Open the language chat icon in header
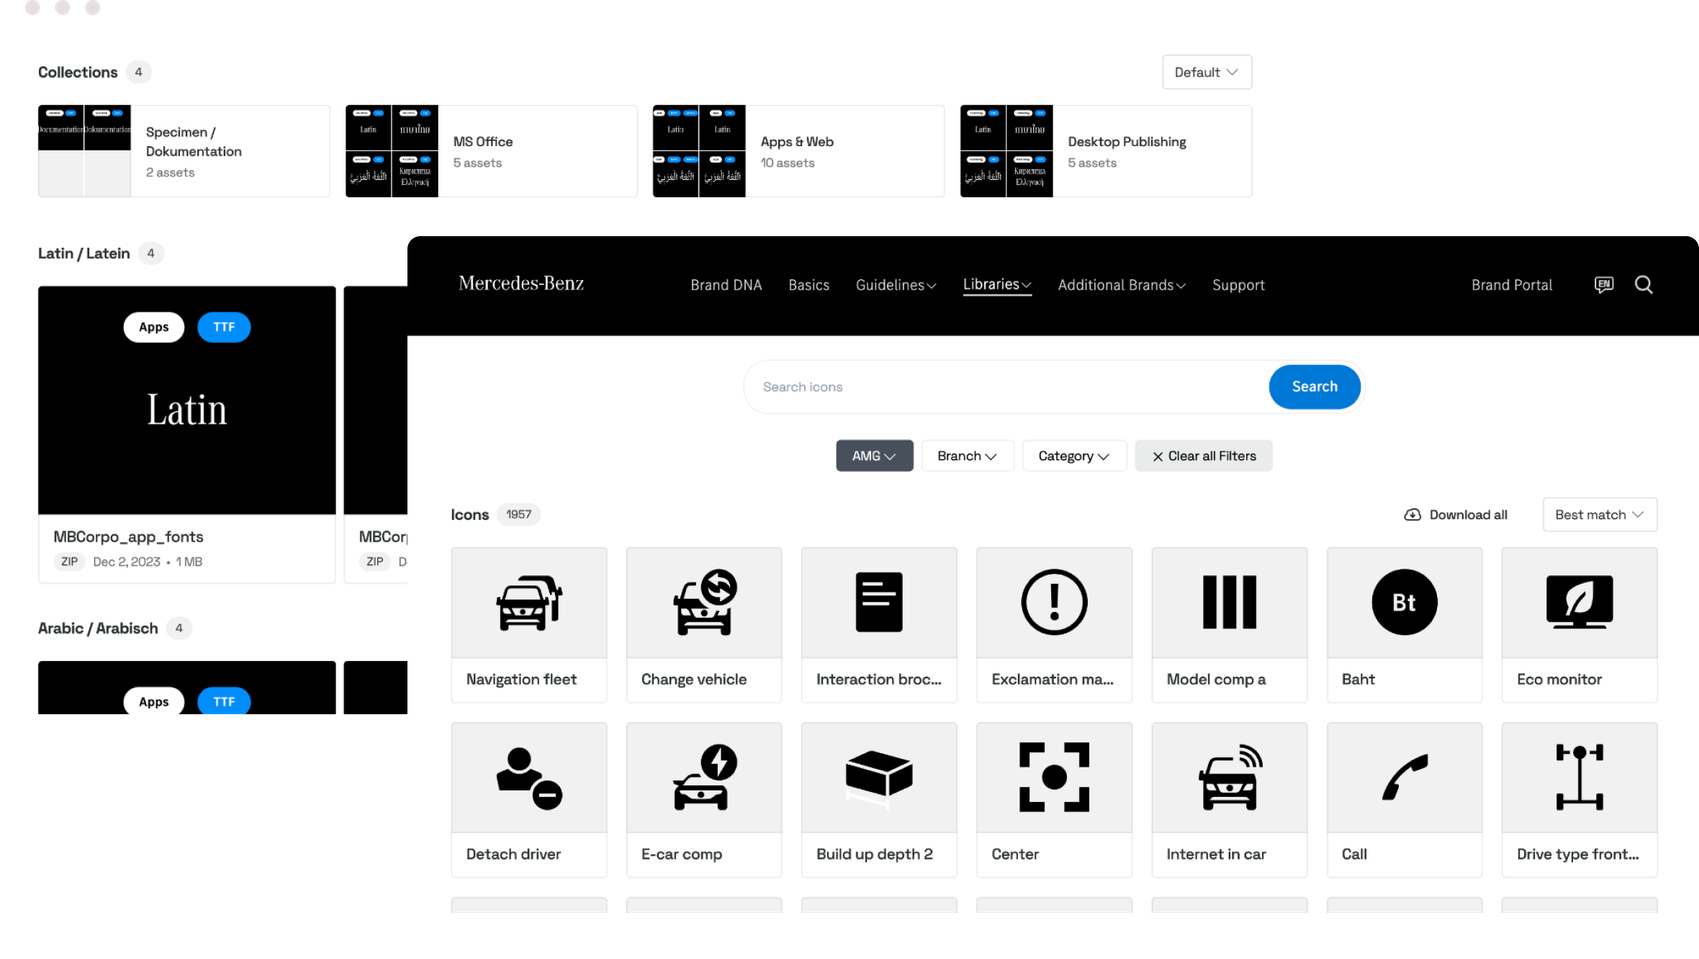This screenshot has height=959, width=1699. 1603,285
